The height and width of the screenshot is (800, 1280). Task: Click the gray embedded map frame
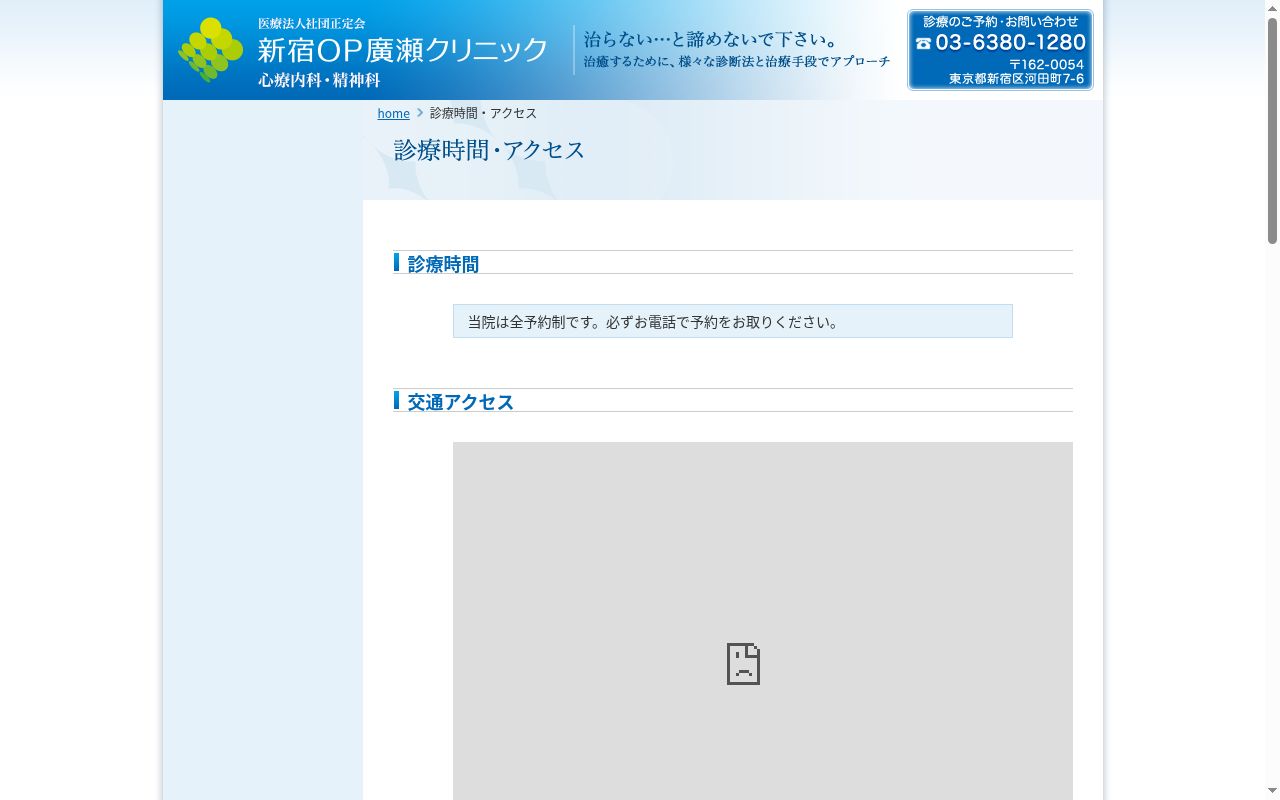tap(763, 621)
